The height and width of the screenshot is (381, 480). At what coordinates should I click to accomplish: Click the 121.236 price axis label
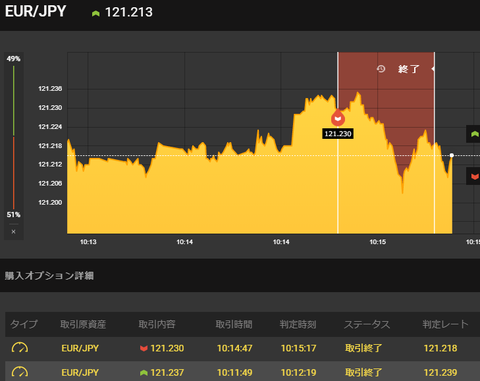pos(50,89)
